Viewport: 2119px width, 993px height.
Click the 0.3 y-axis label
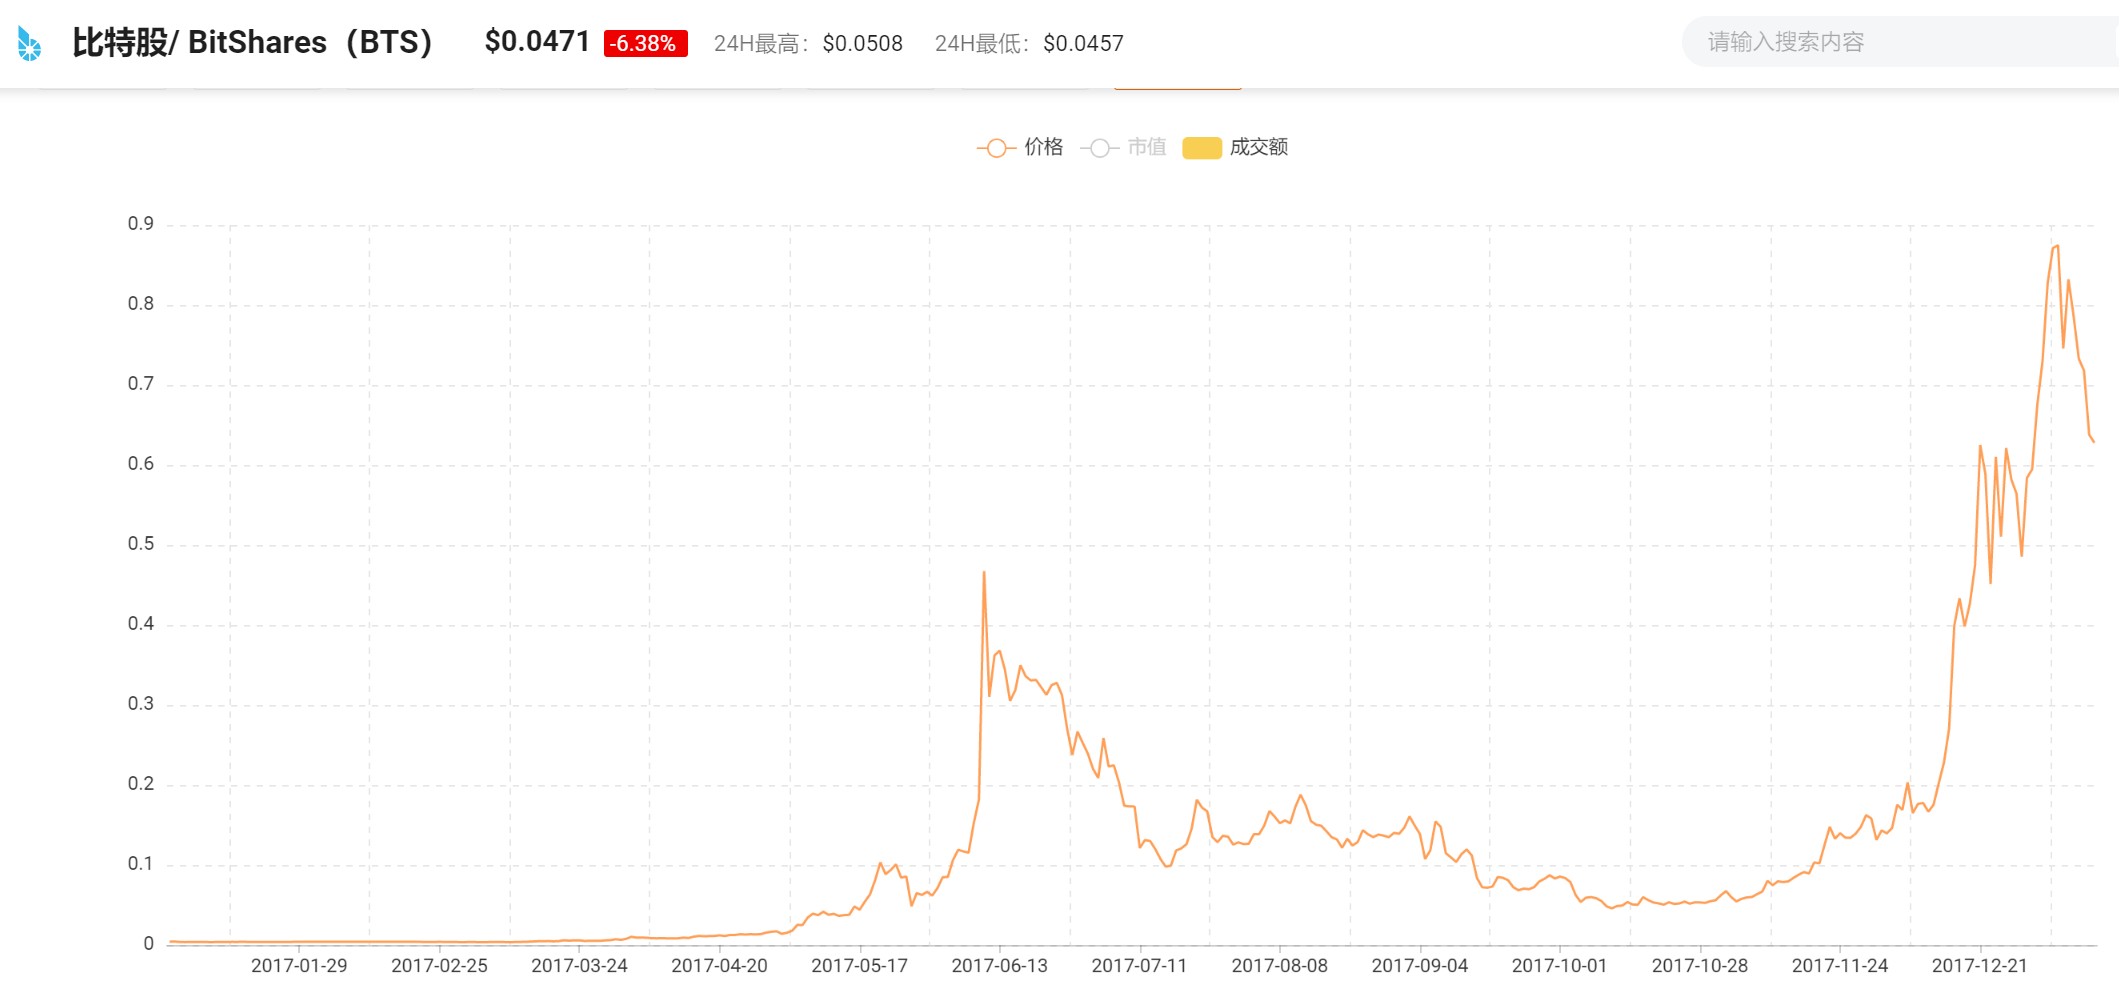141,704
